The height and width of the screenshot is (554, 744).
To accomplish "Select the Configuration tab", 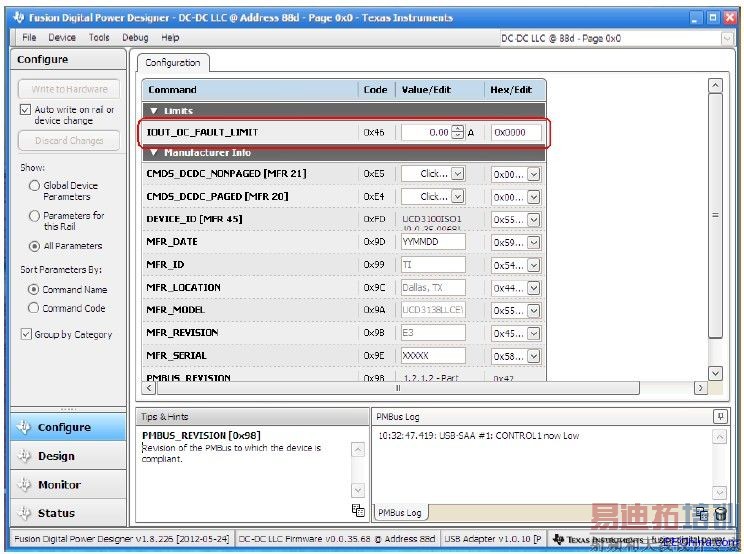I will [x=173, y=63].
